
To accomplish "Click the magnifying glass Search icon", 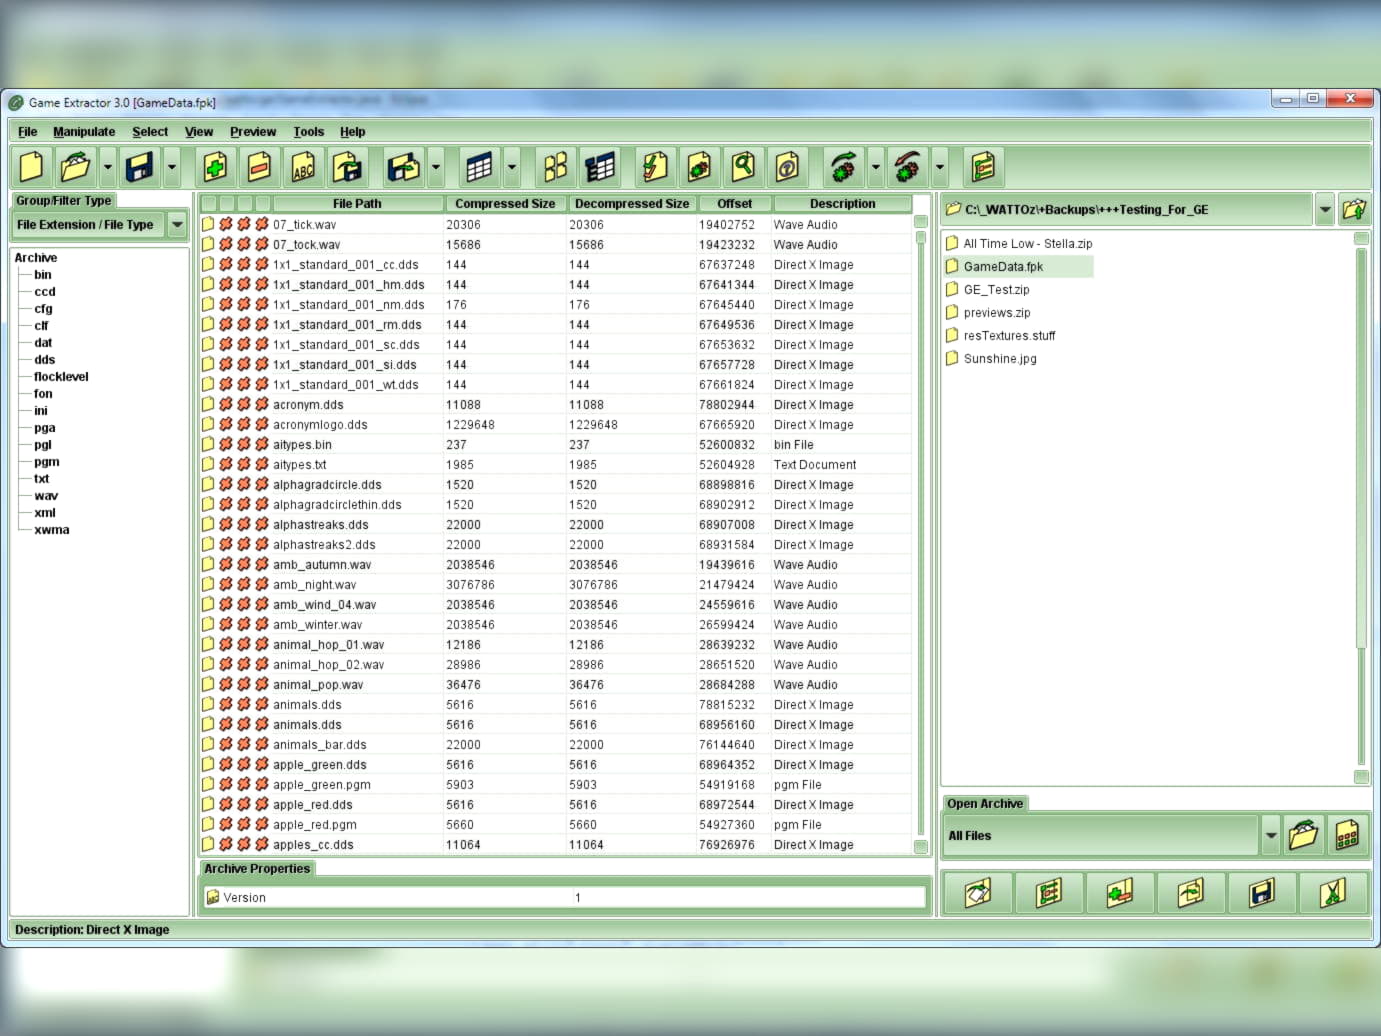I will tap(743, 167).
